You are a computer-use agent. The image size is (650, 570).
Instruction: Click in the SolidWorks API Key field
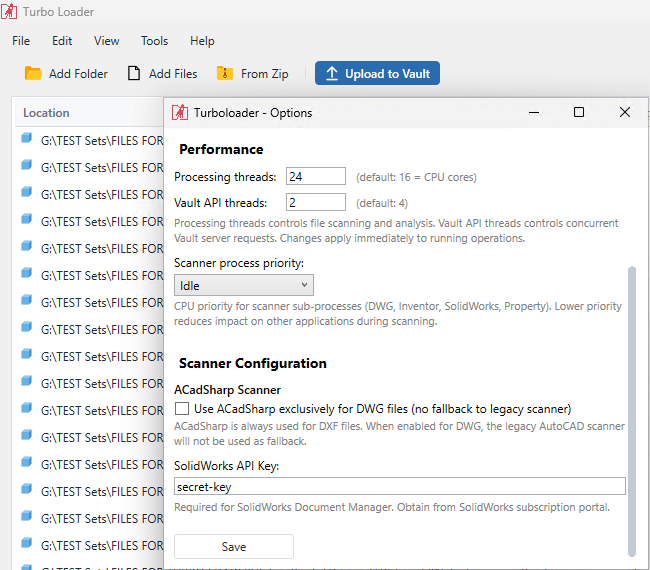pos(400,486)
